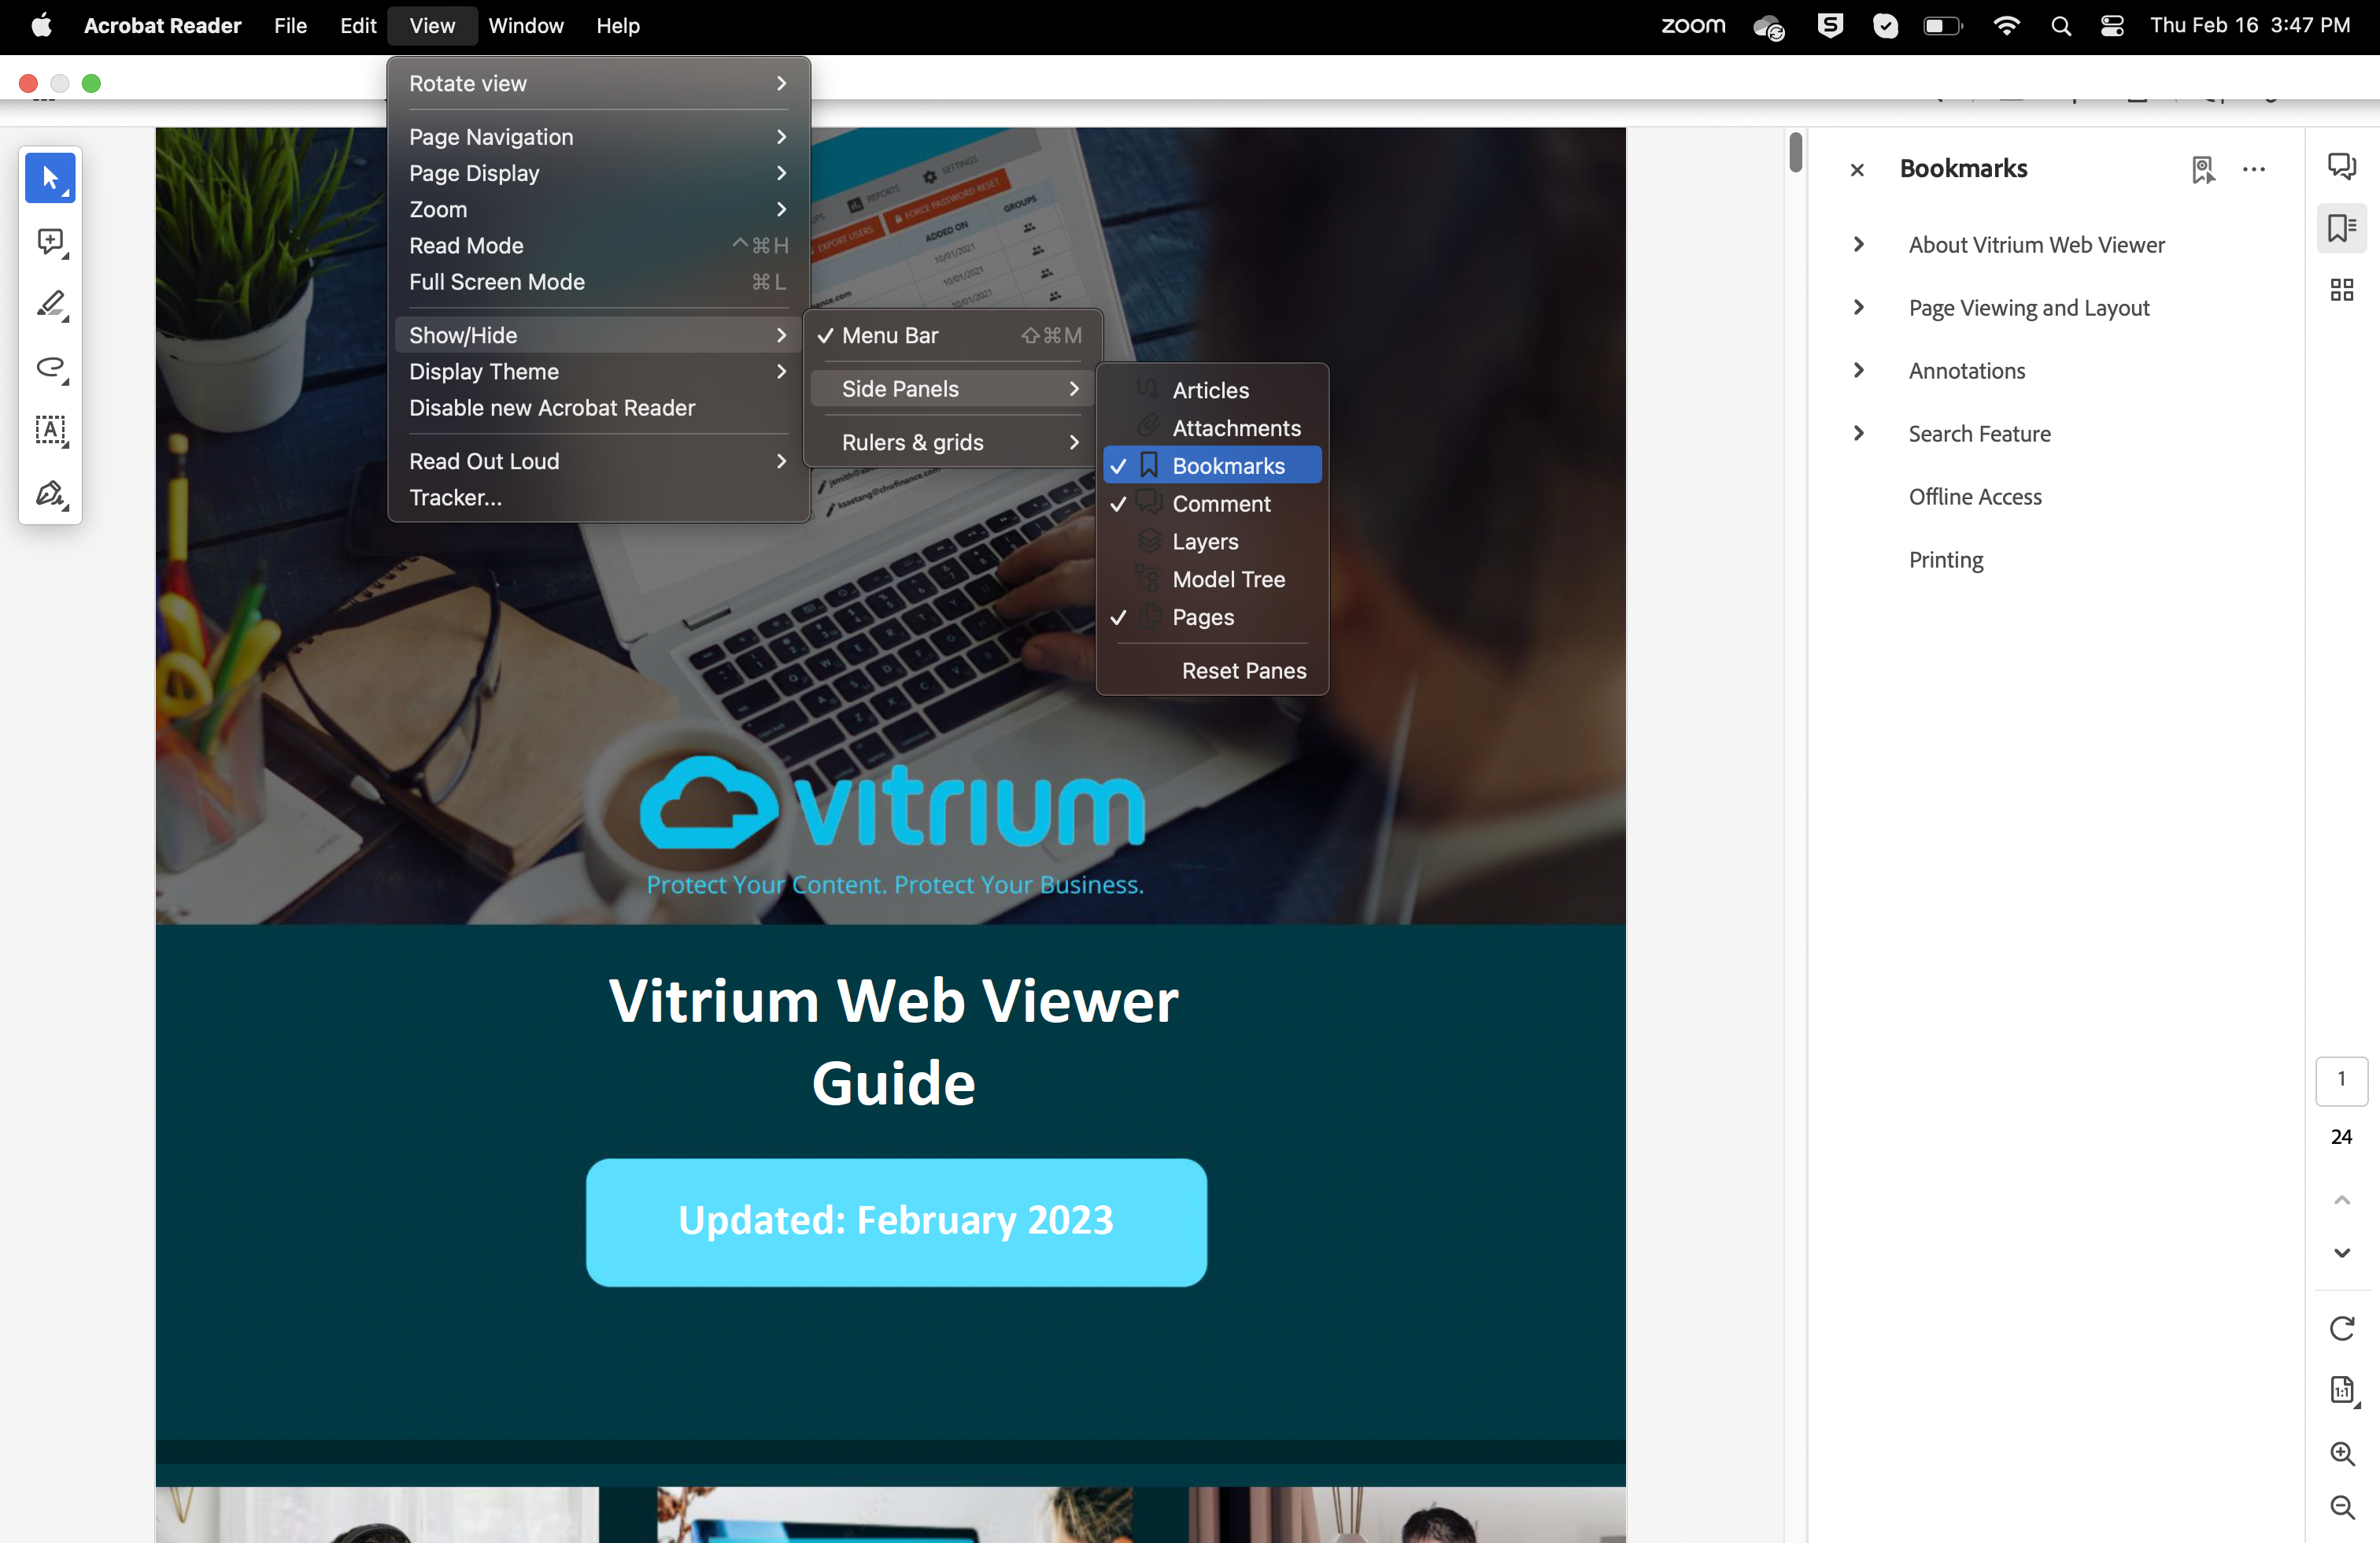
Task: Zoom out with the magnifier minus icon
Action: (x=2341, y=1507)
